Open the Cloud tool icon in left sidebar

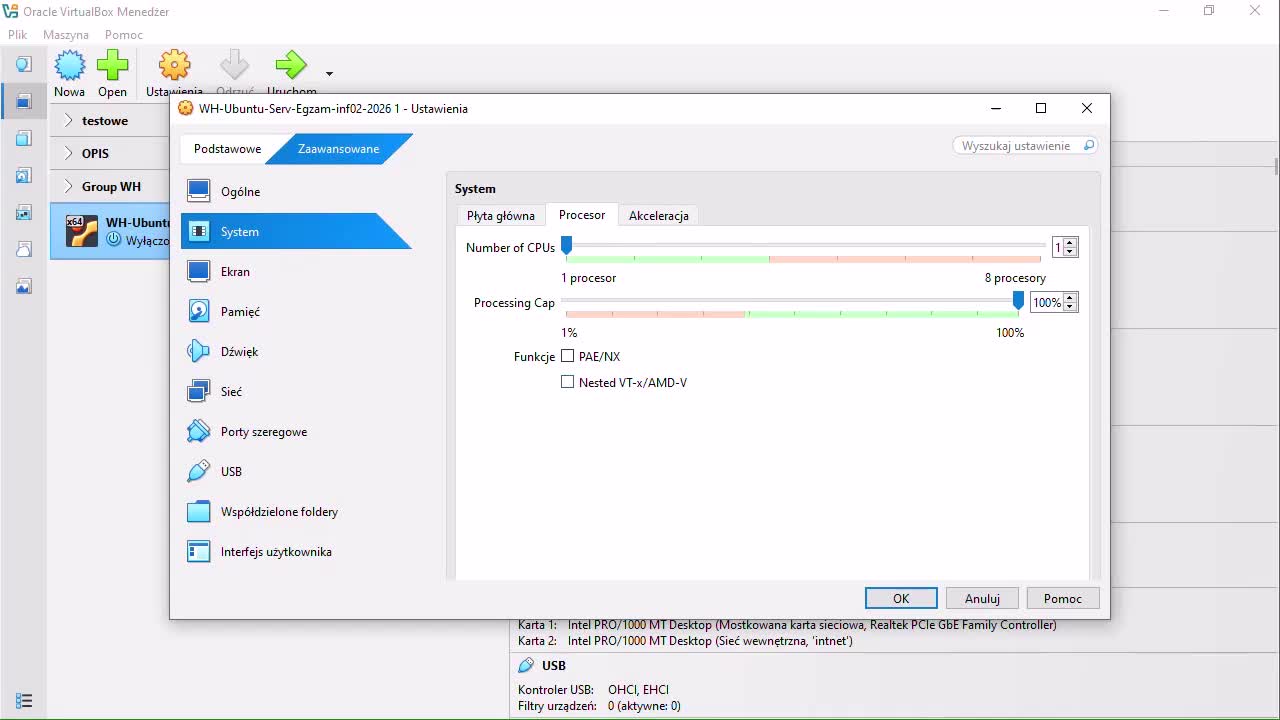point(23,249)
